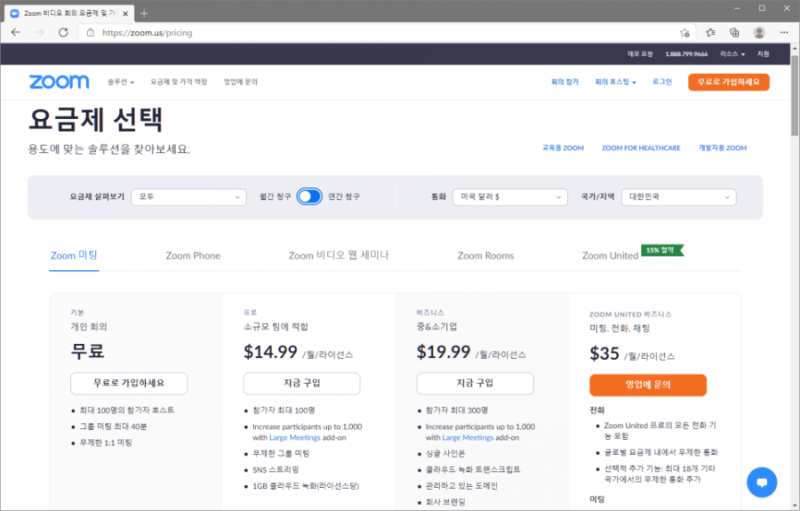Click the Zoom logo

point(59,82)
